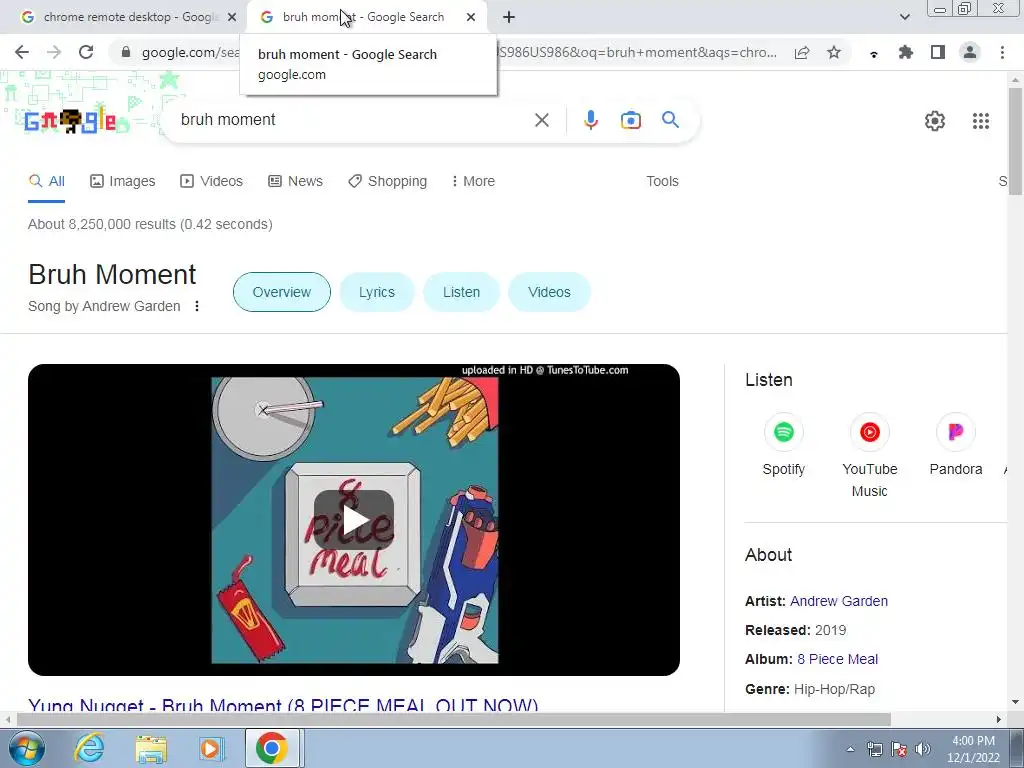
Task: Select the Overview chip
Action: coord(281,292)
